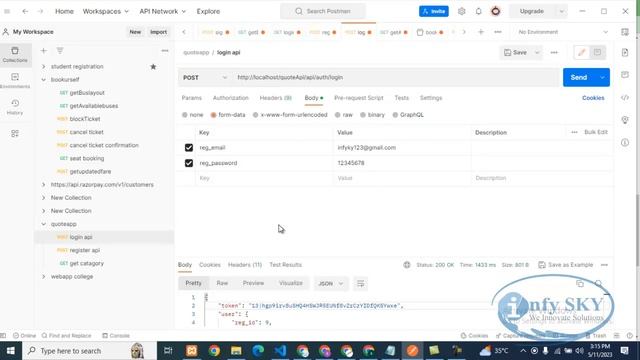The height and width of the screenshot is (360, 640).
Task: Switch to the Params tab
Action: pos(191,98)
